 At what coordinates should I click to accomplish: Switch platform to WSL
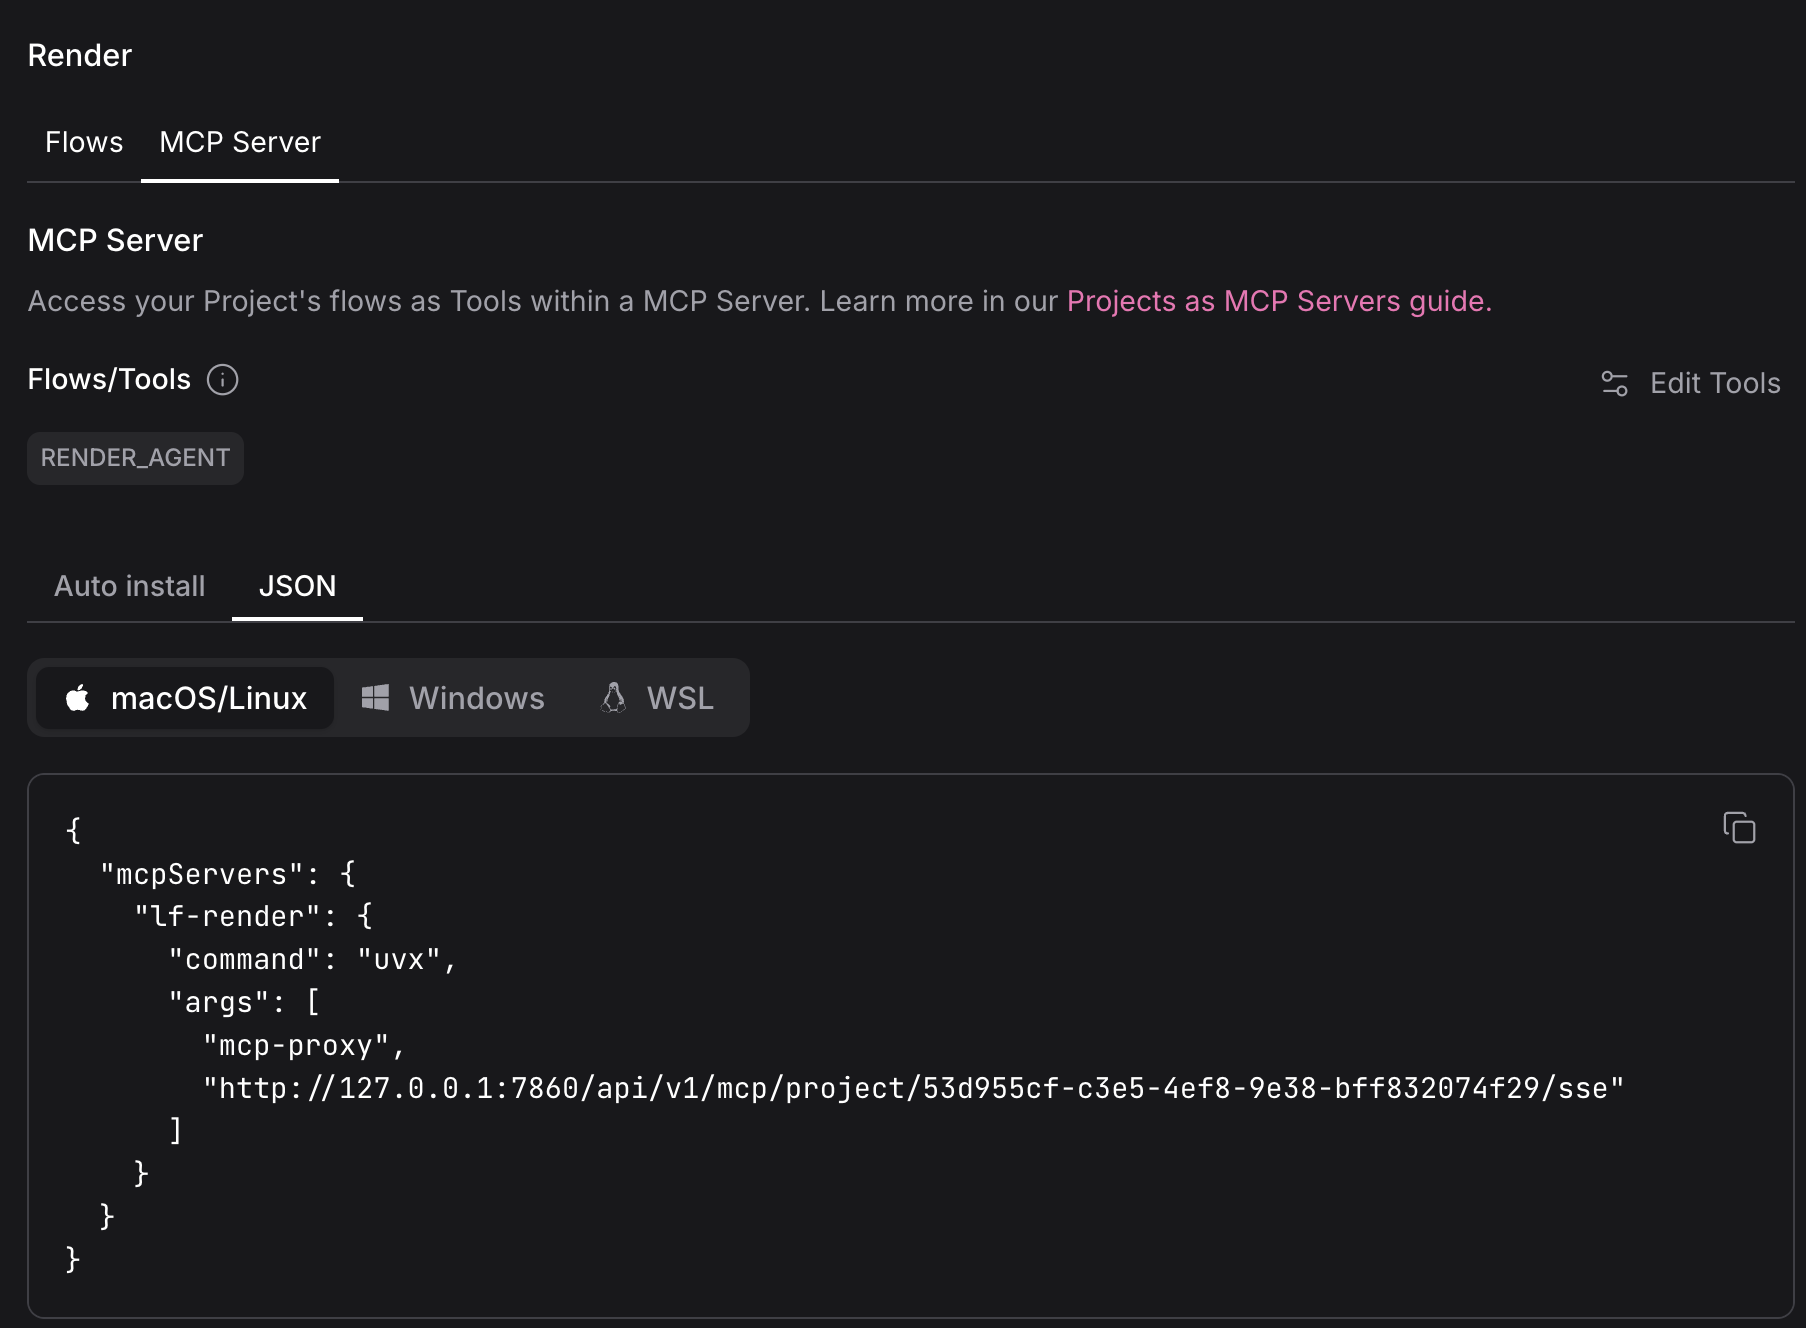[657, 697]
